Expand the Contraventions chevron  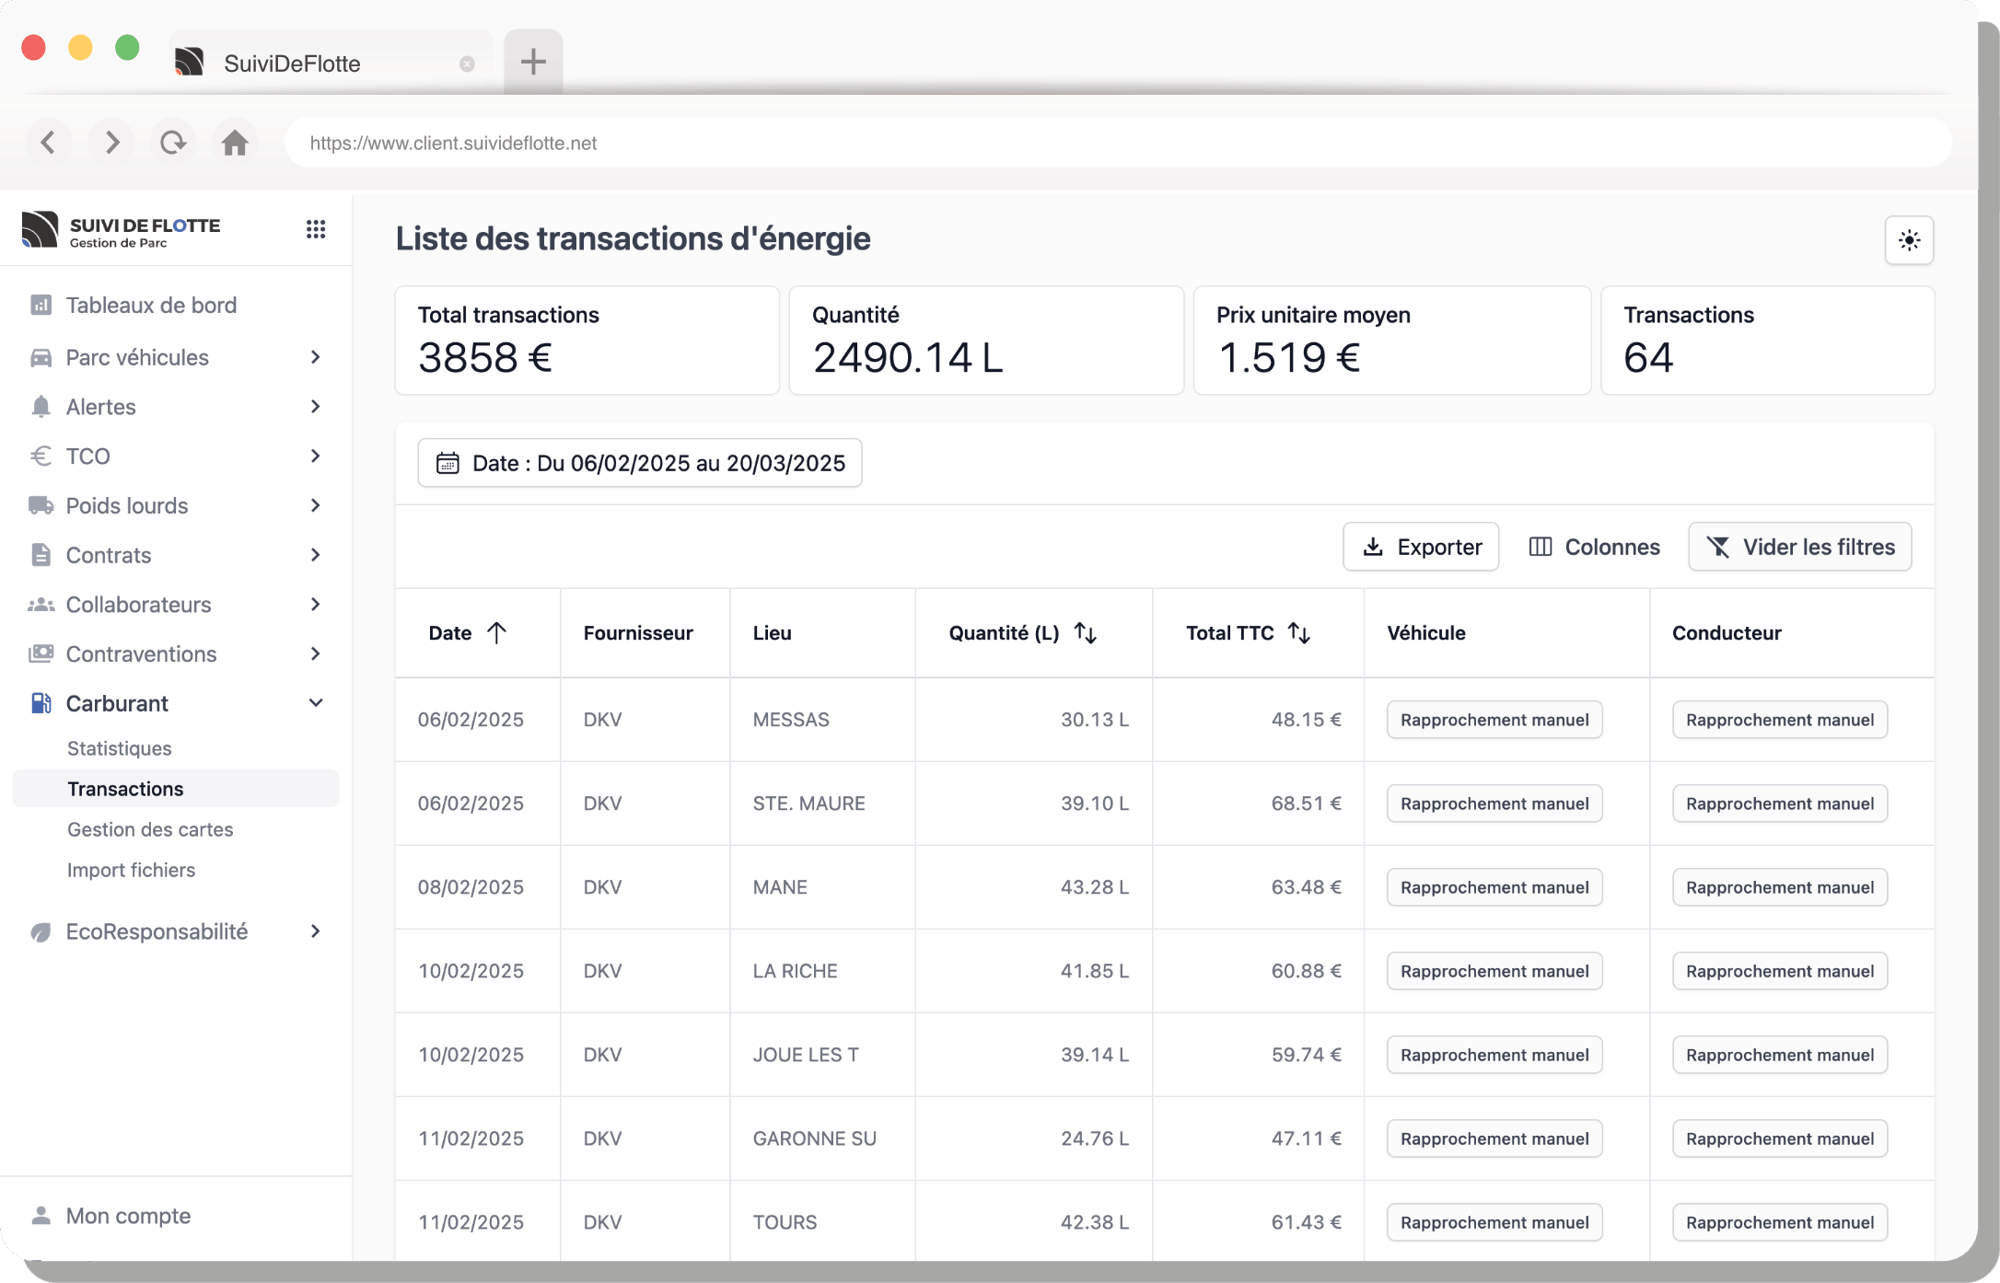point(315,654)
